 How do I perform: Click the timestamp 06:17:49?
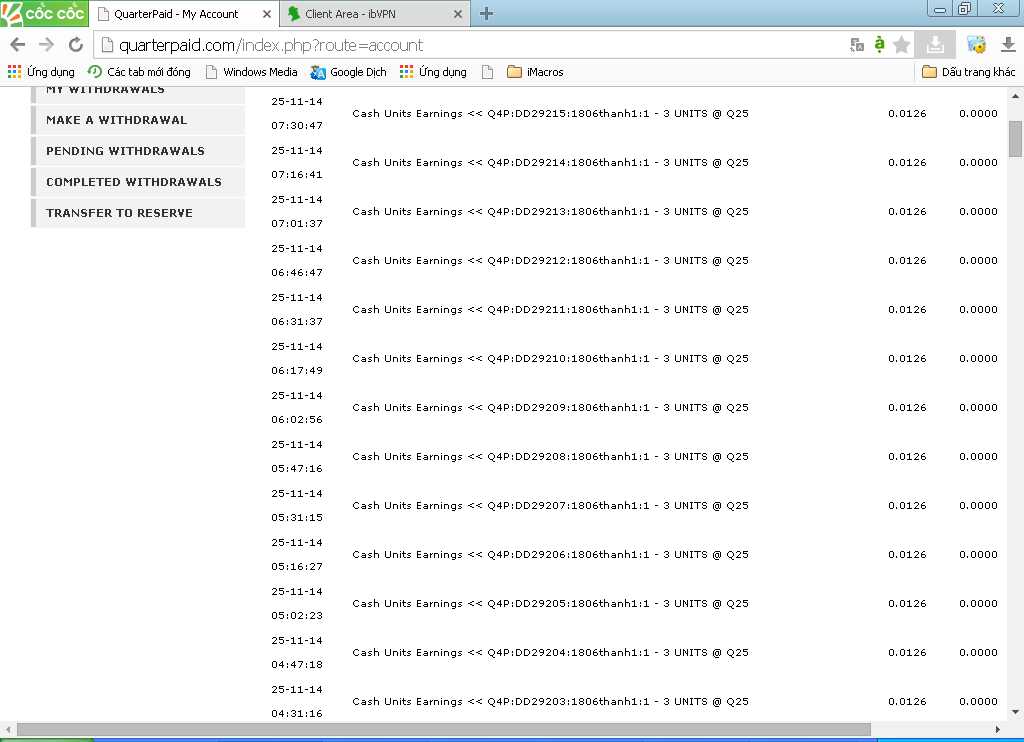(297, 370)
